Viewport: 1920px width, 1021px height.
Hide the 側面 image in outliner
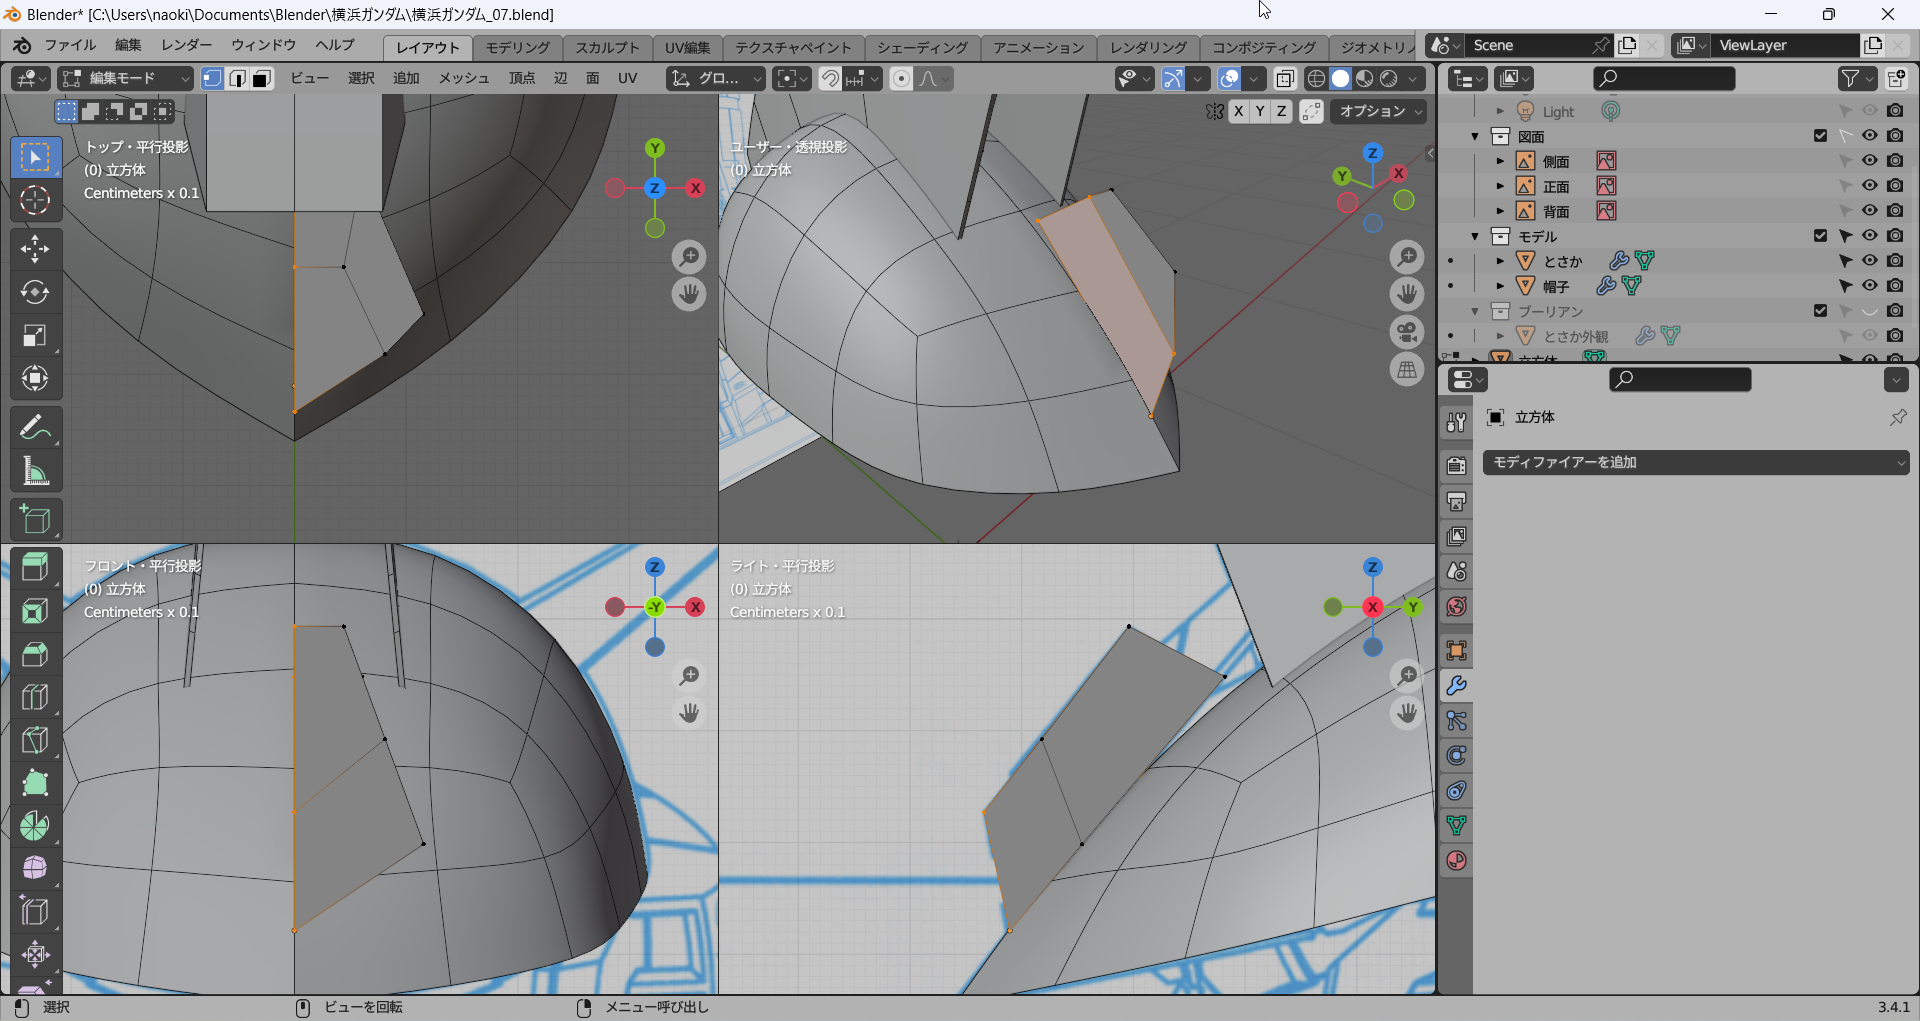click(1869, 161)
